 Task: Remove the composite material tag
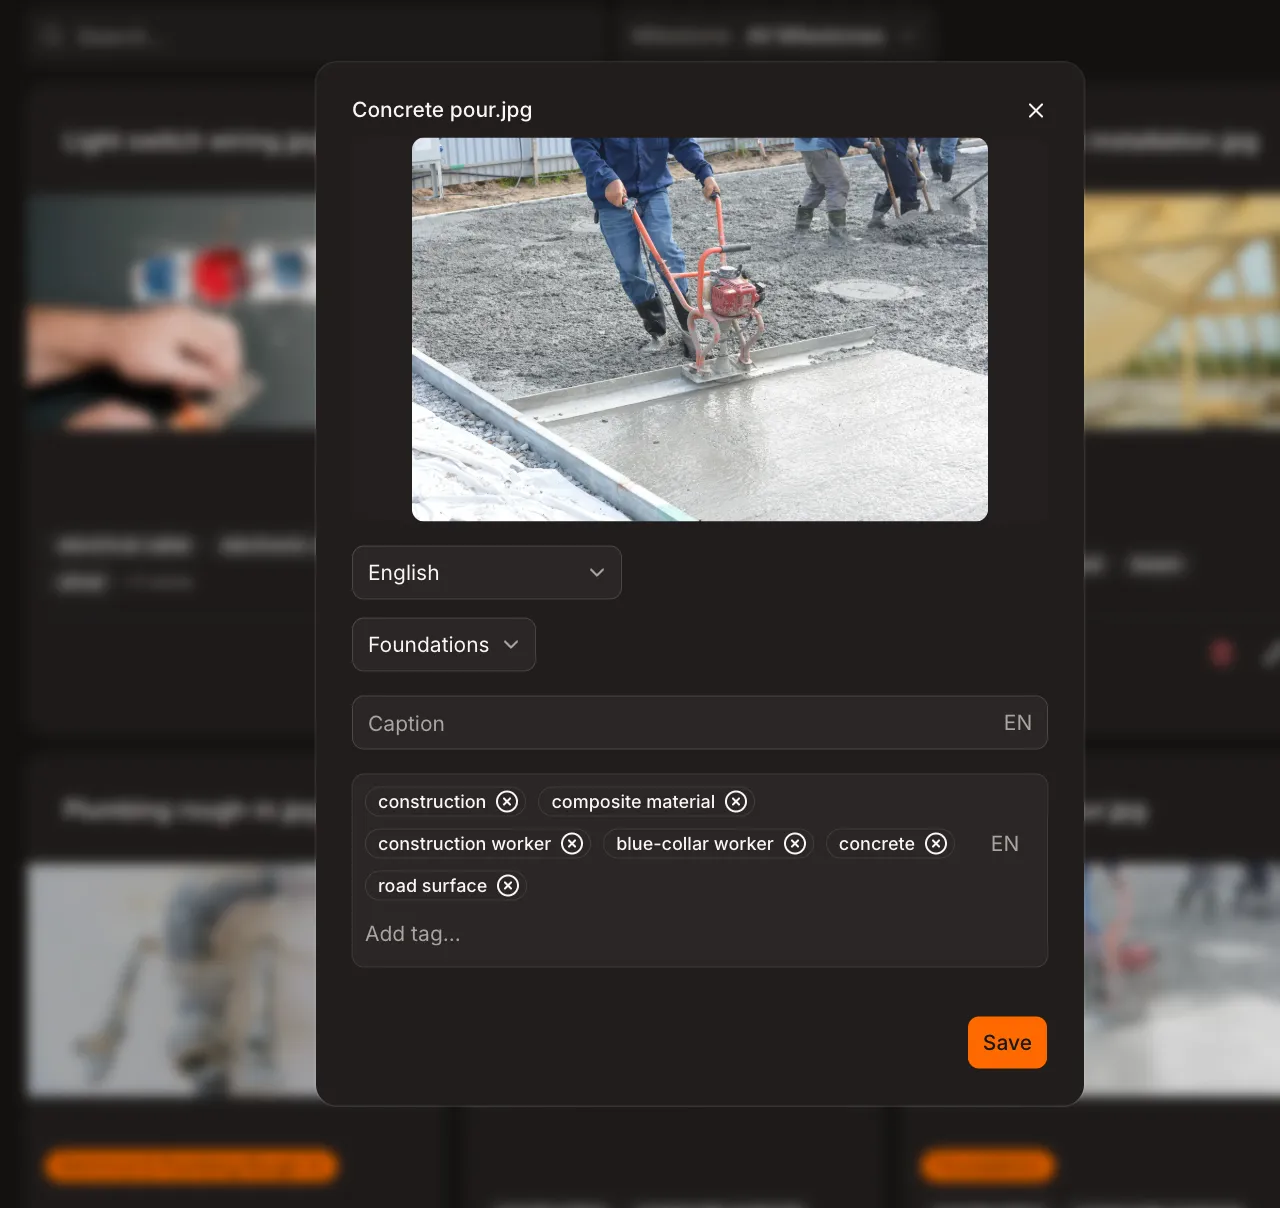pos(736,802)
